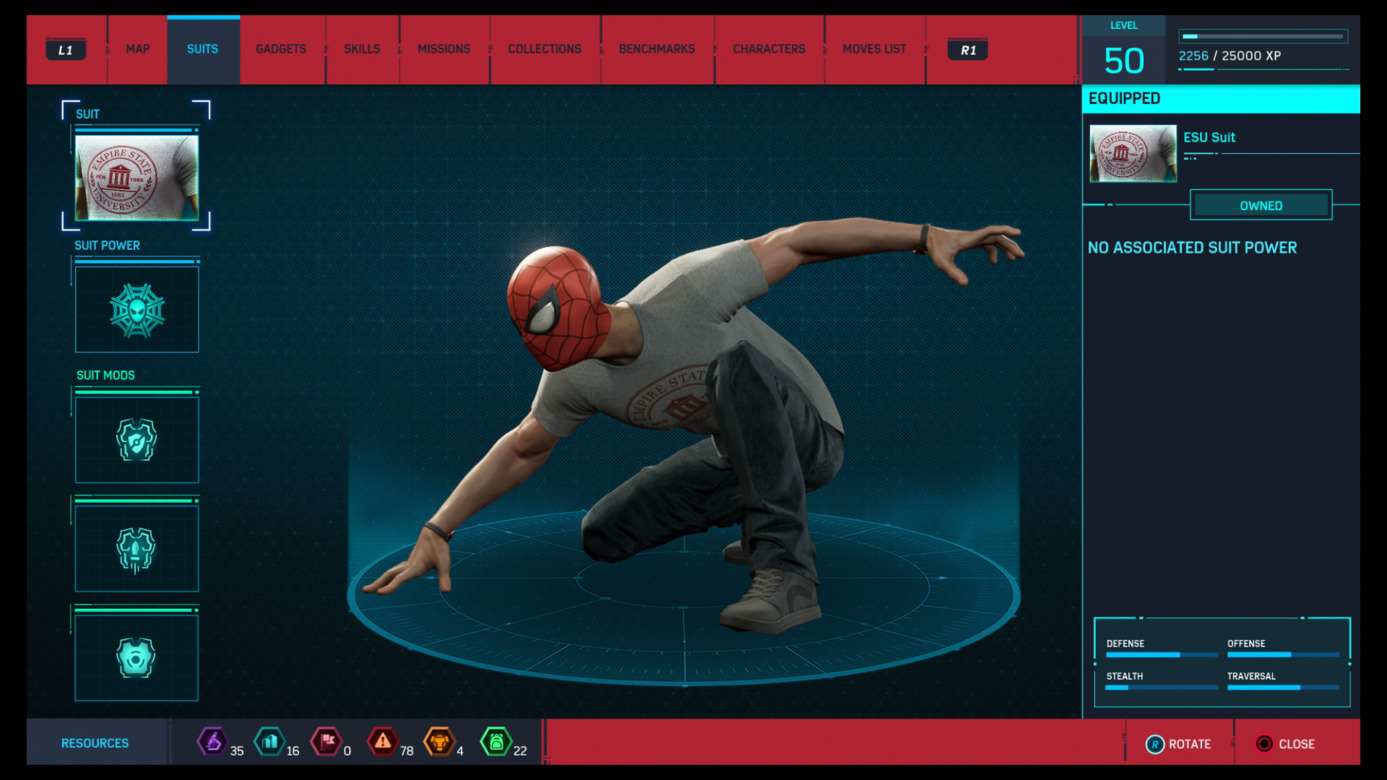Select the ESU Suit thumbnail in Suit slot

tap(137, 178)
